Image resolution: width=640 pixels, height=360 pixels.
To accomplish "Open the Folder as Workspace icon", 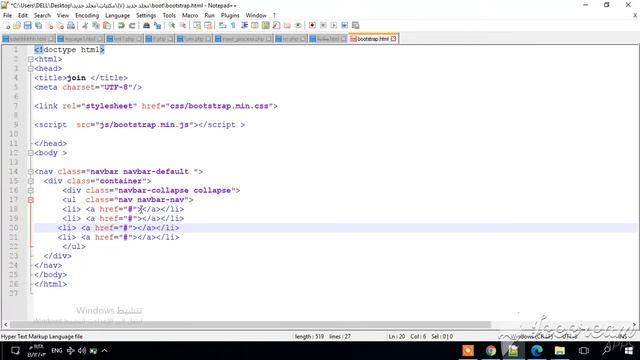I will pyautogui.click(x=287, y=25).
